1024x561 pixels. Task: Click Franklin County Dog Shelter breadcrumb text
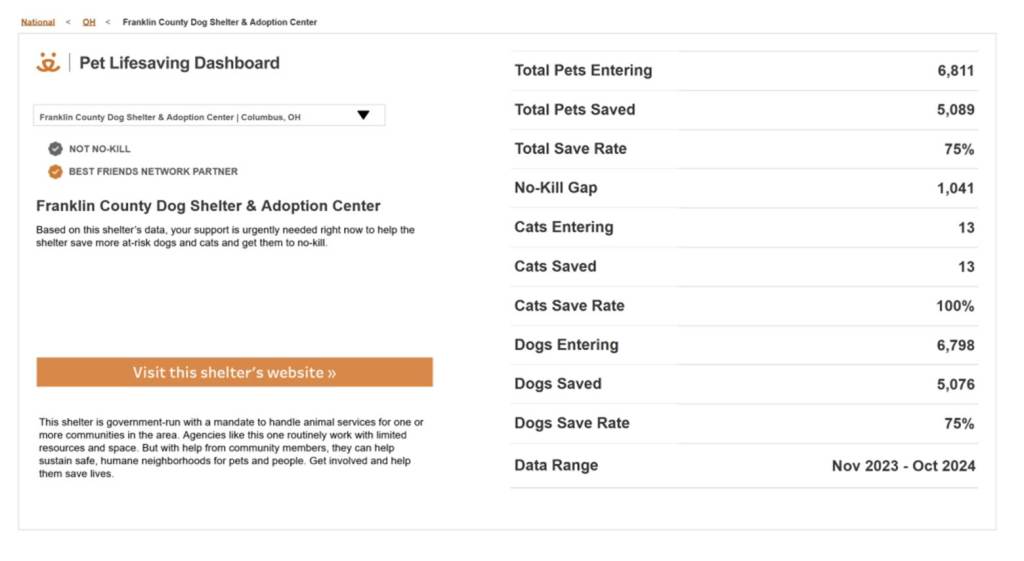point(219,22)
